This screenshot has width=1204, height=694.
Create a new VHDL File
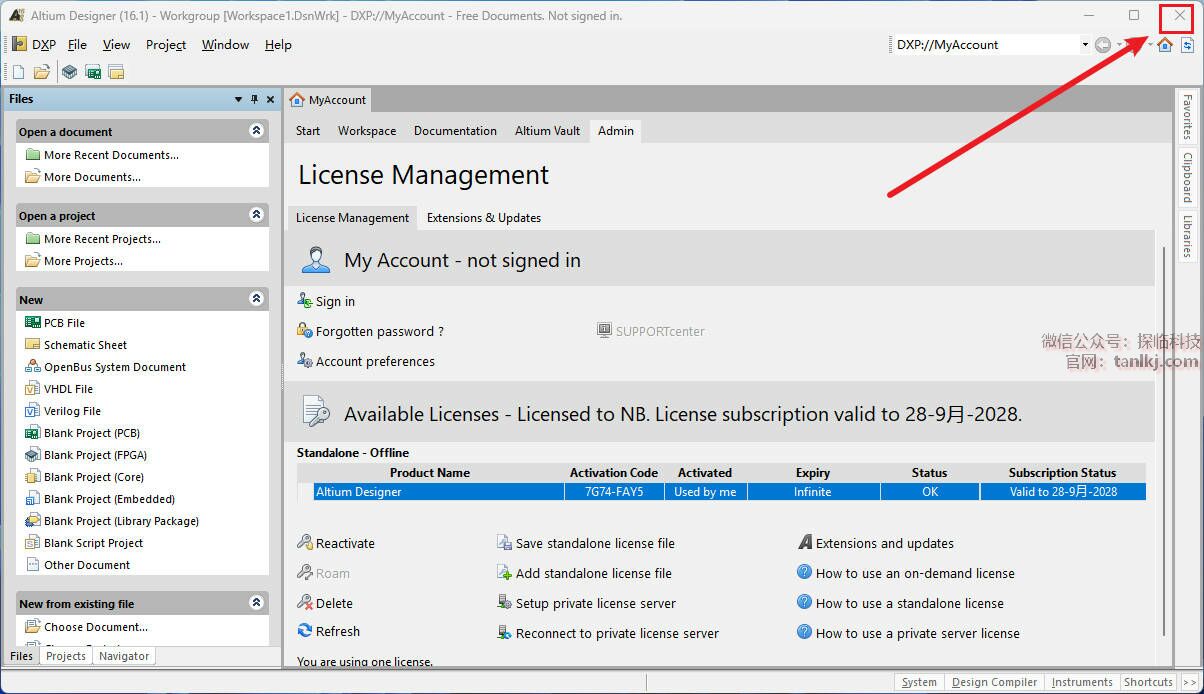68,389
